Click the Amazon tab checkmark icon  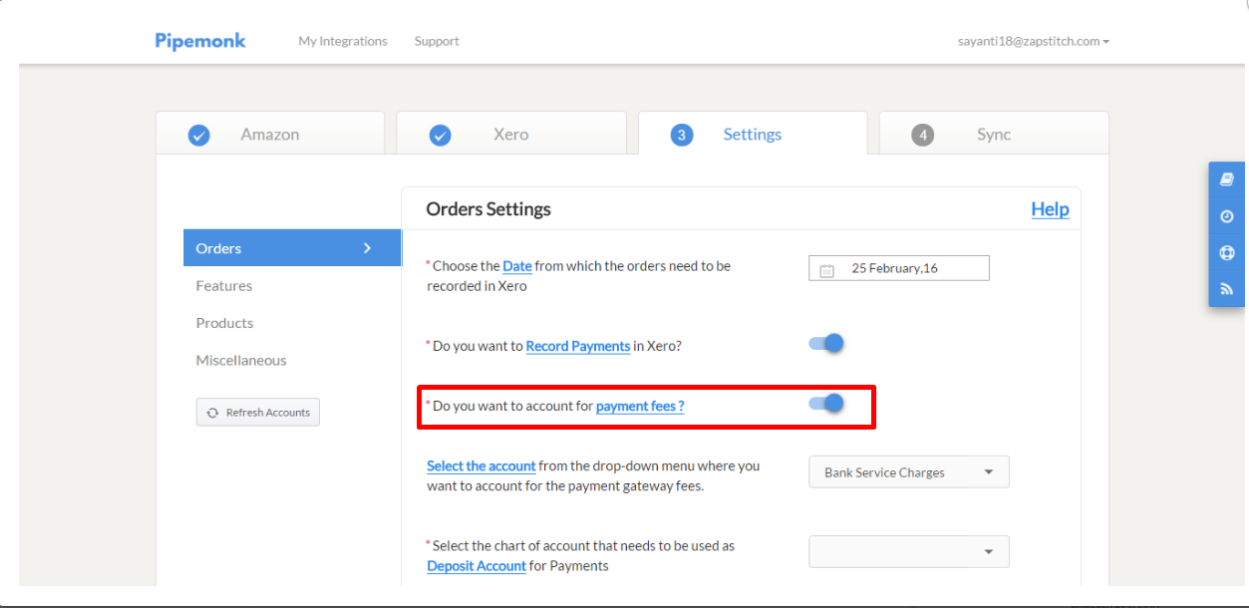pos(199,135)
